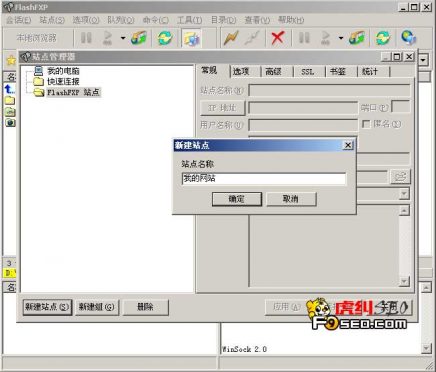Click the Disconnect icon

coord(252,38)
